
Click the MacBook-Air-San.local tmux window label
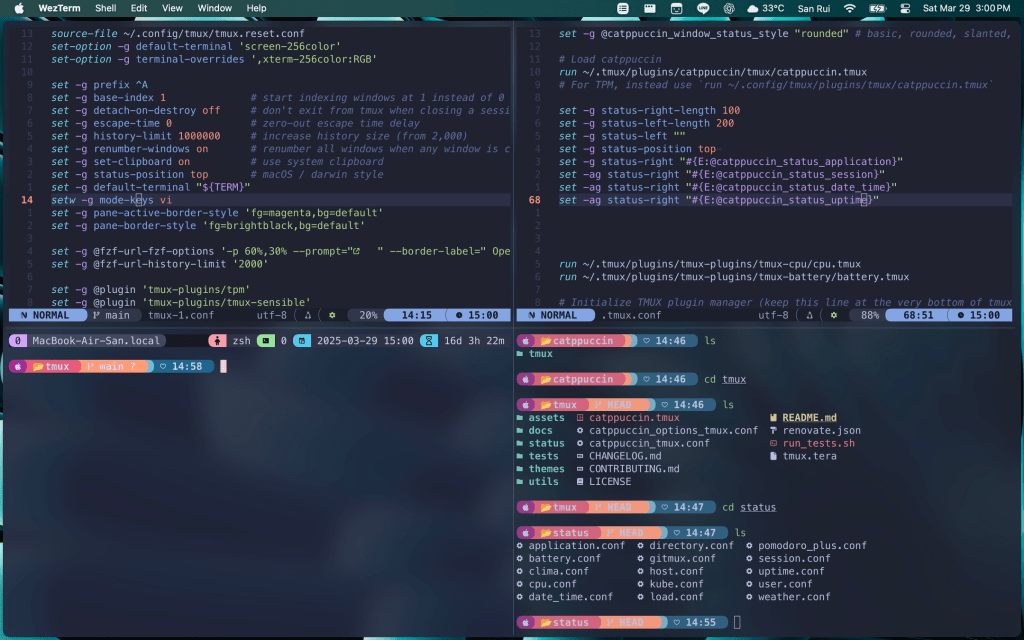tap(95, 340)
